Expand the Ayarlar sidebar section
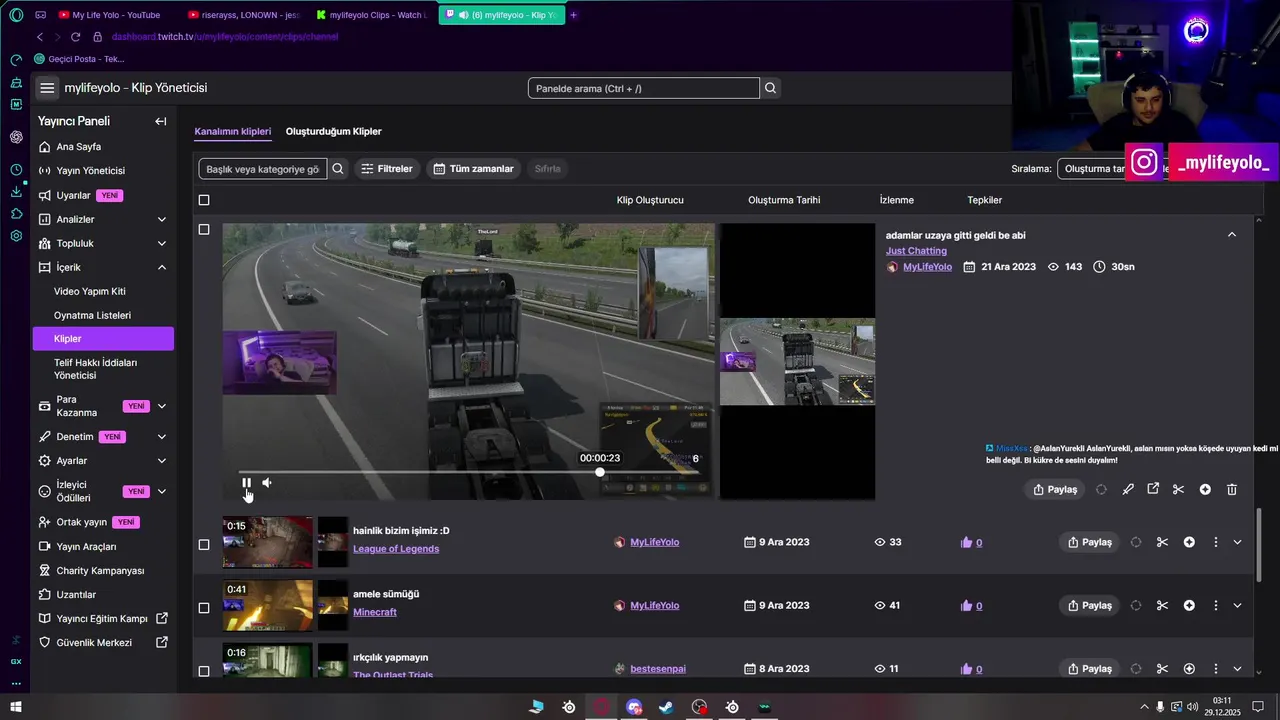Screen dimensions: 1280x720 (x=162, y=461)
